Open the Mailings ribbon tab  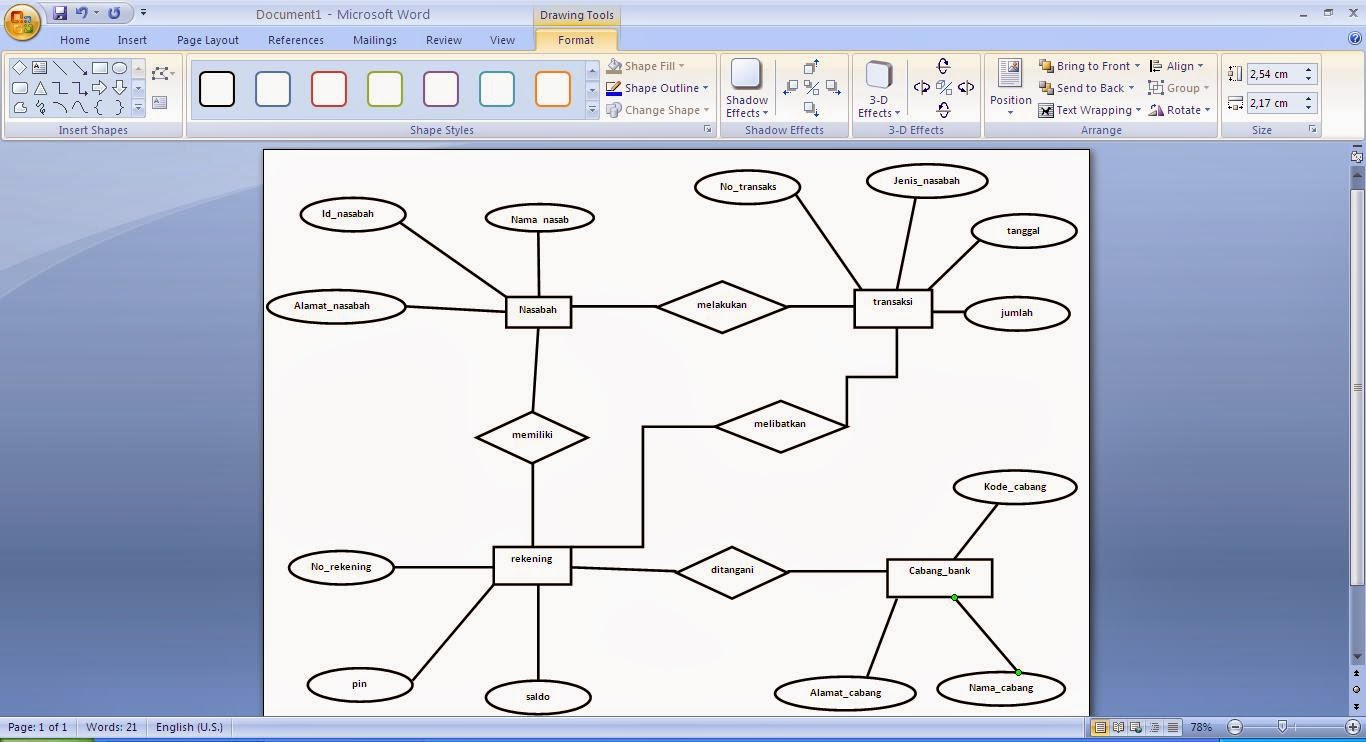tap(374, 40)
